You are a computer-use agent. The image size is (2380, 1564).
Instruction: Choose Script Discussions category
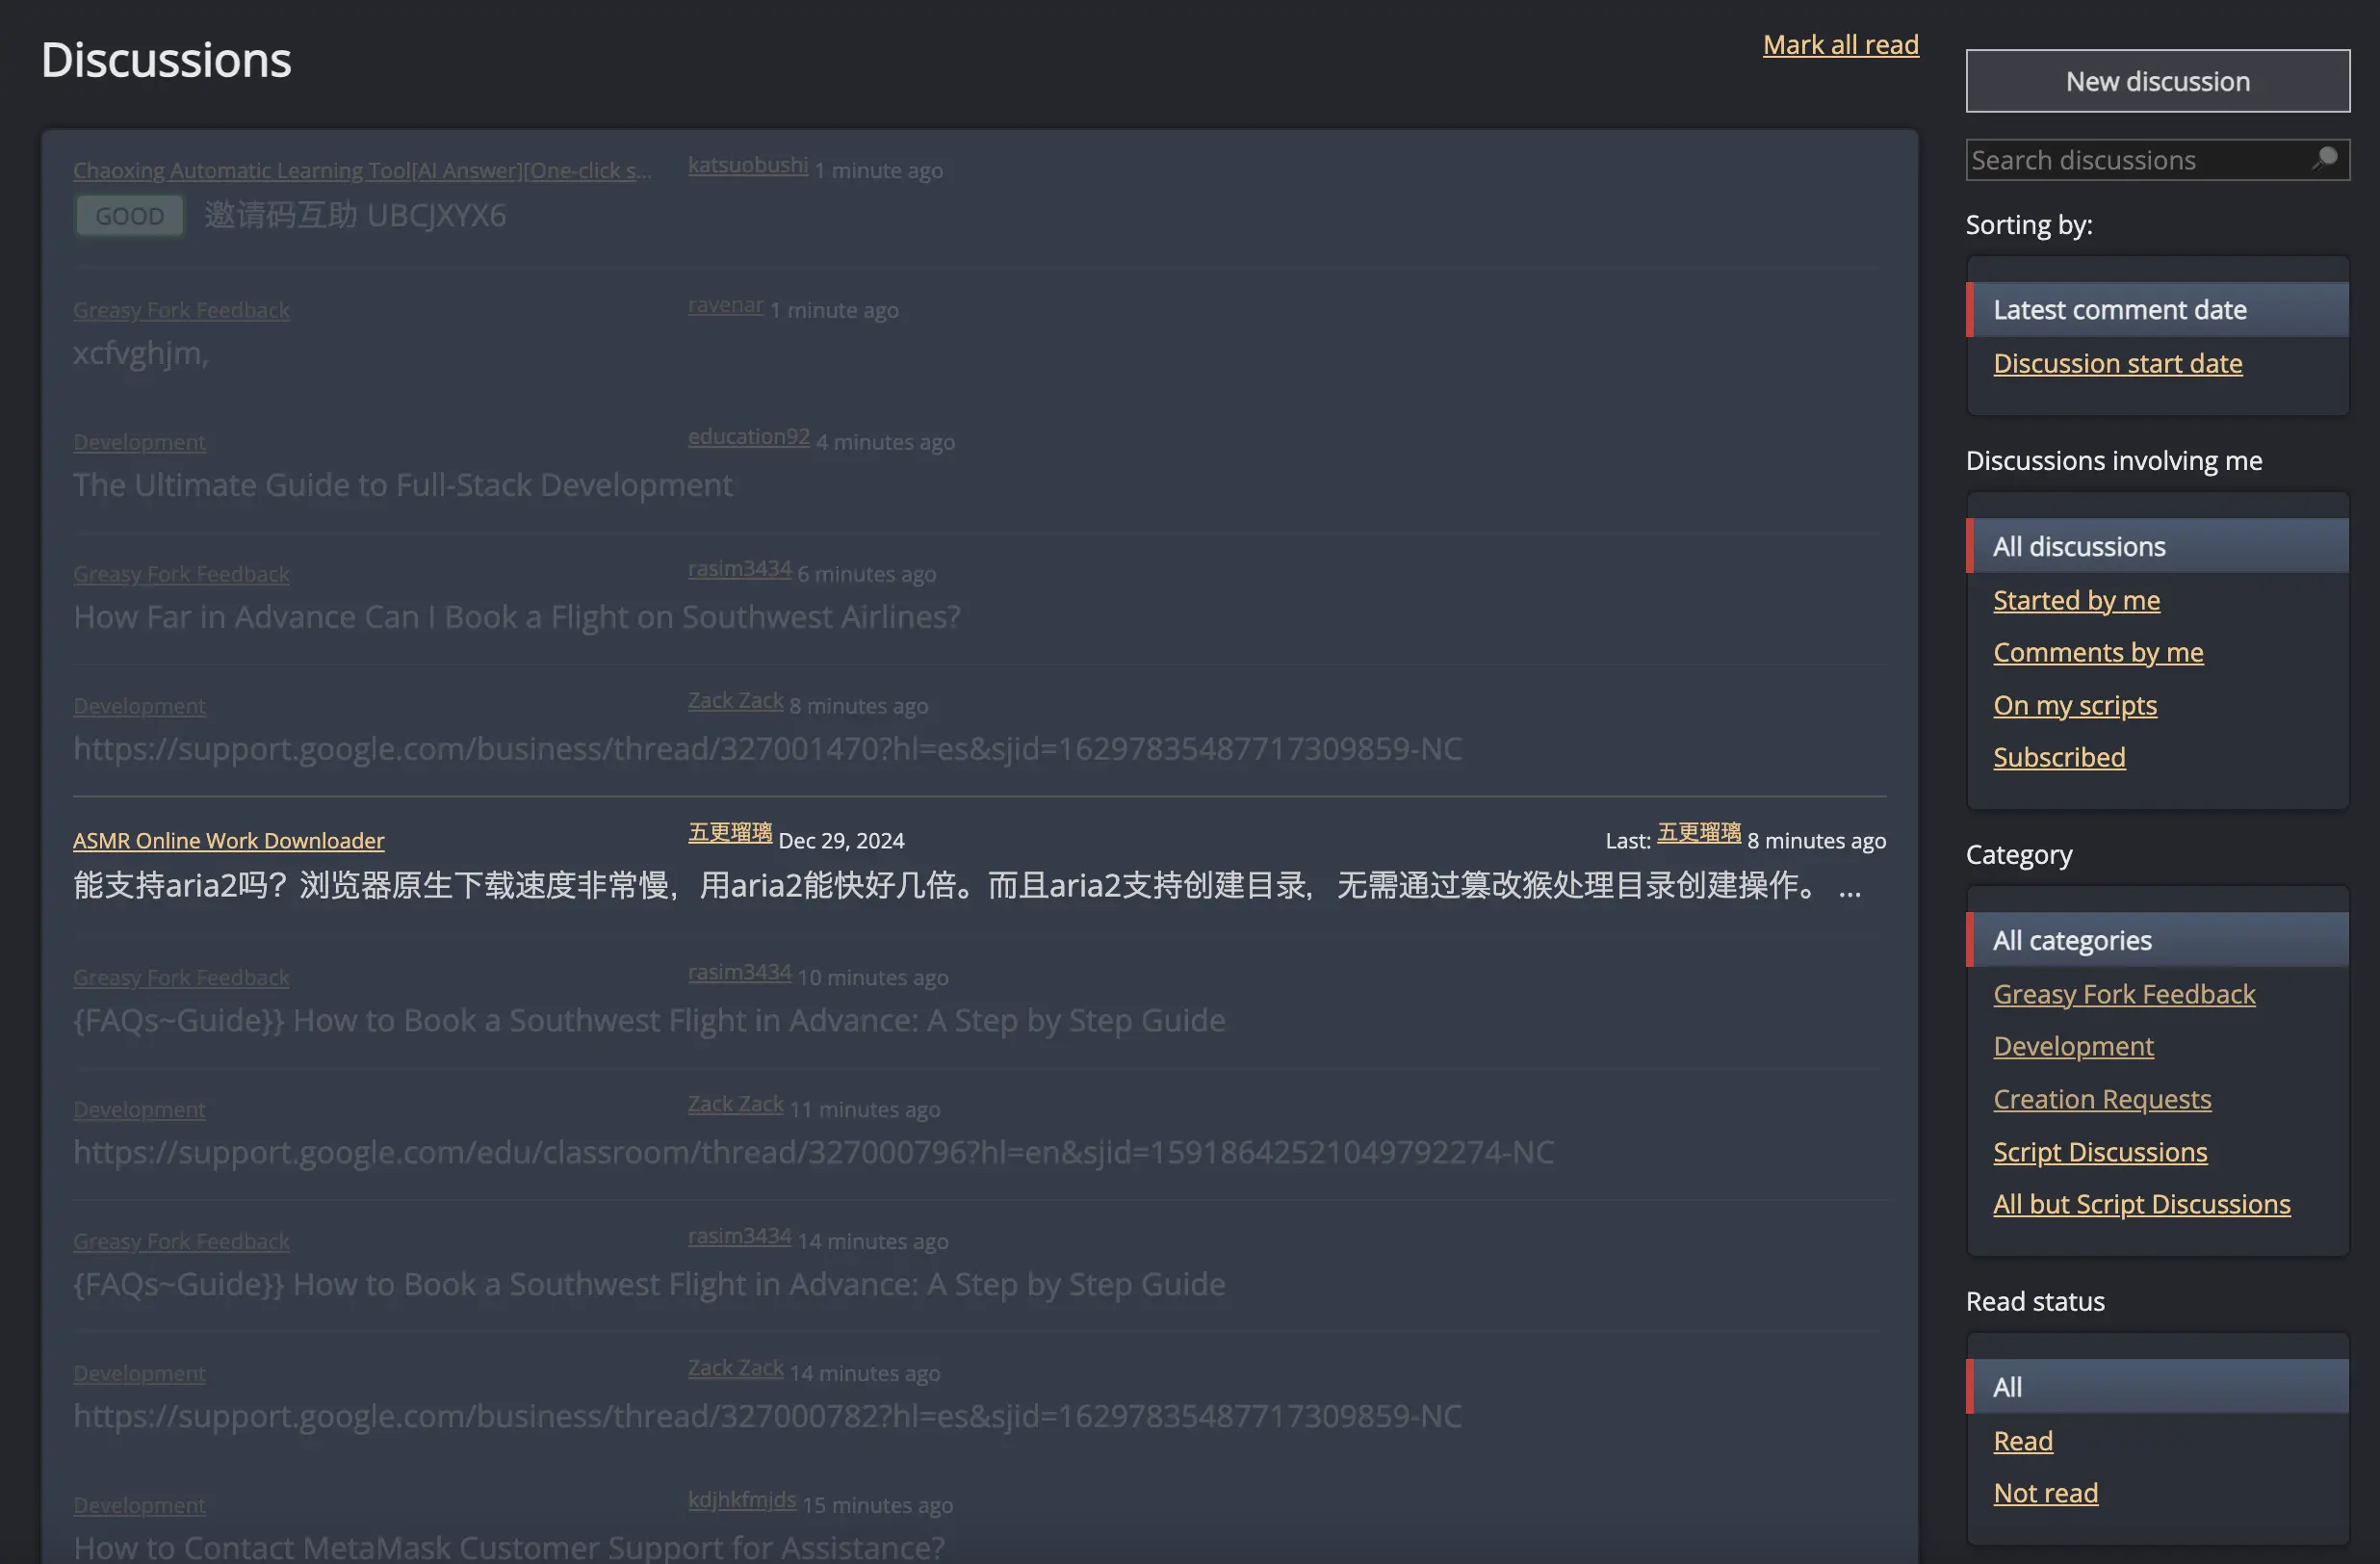2100,1152
